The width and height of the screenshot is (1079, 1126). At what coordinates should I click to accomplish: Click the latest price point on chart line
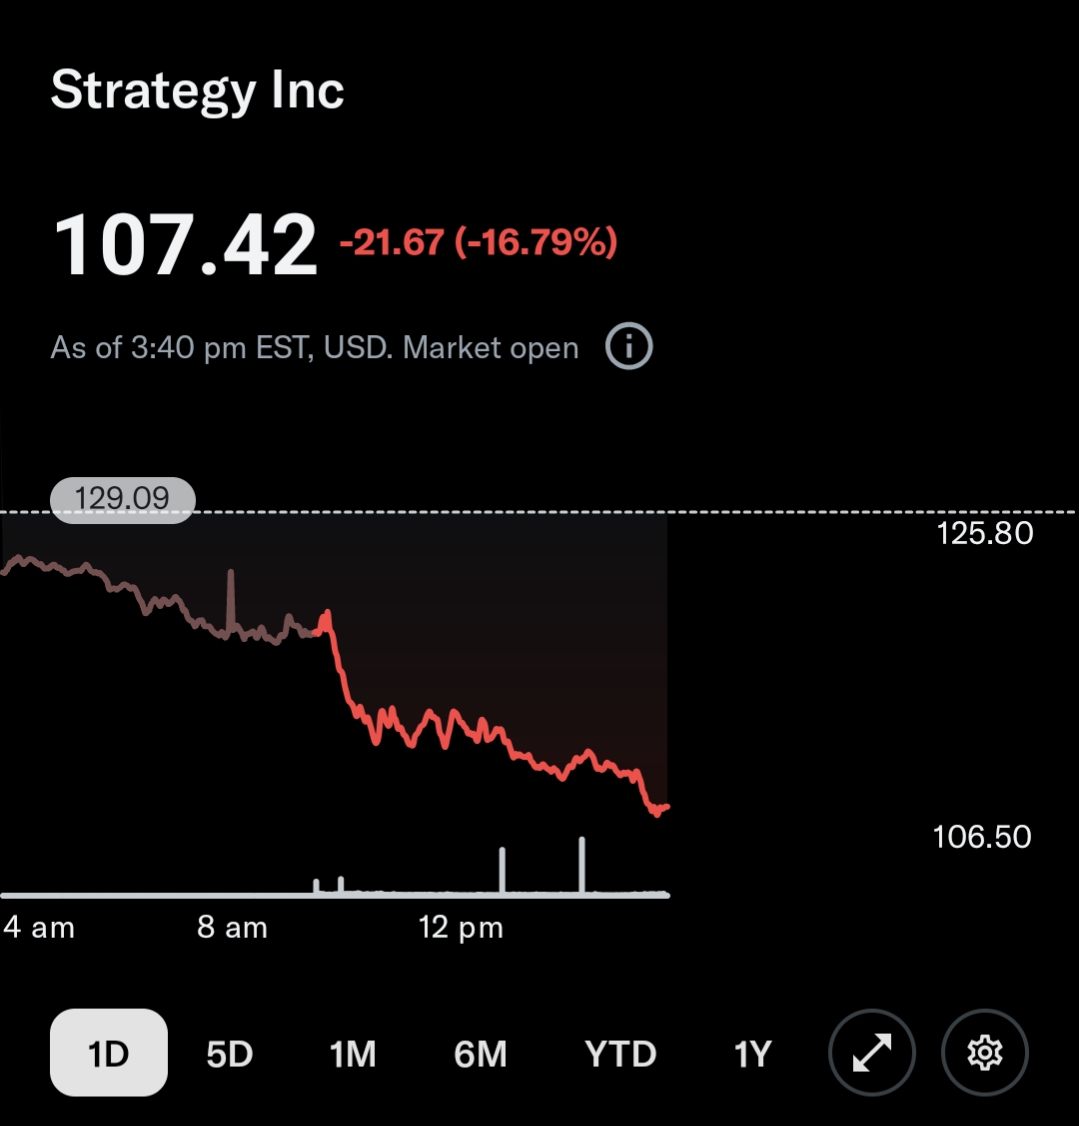pos(666,806)
